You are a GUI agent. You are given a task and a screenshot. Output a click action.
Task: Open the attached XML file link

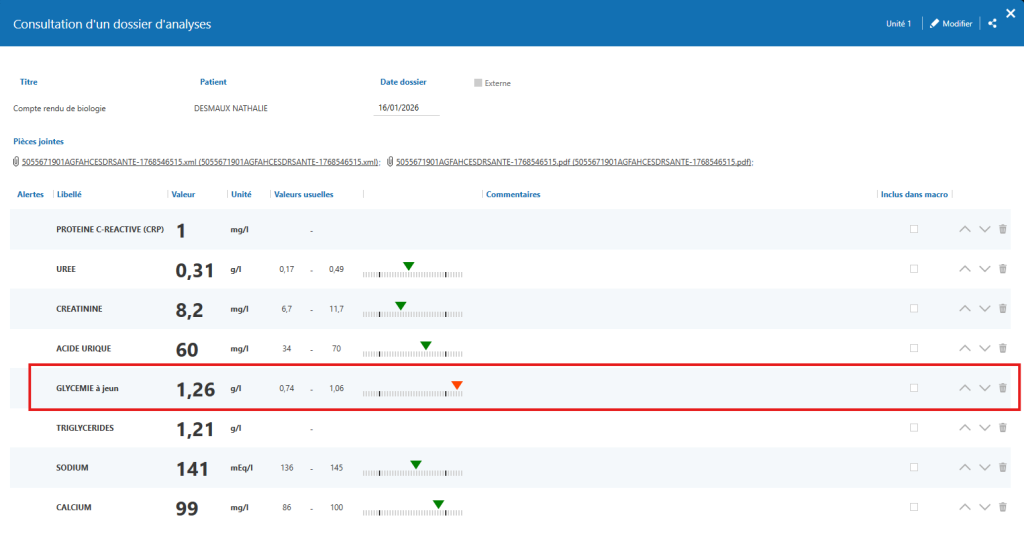coord(200,161)
